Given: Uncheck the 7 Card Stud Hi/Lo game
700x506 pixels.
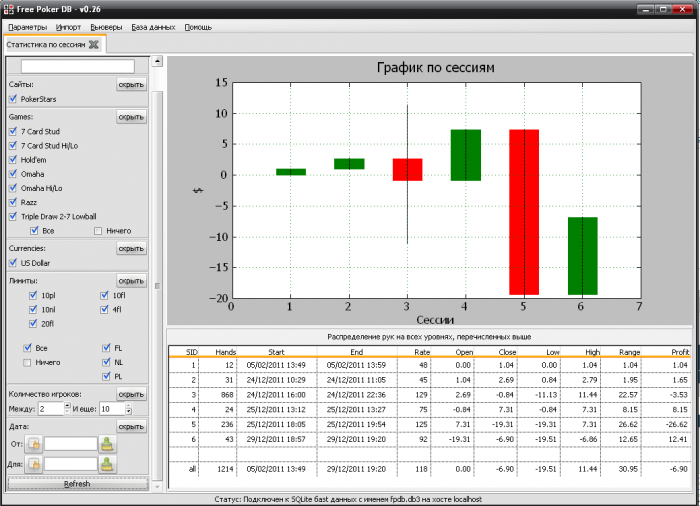Looking at the screenshot, I should (x=13, y=146).
